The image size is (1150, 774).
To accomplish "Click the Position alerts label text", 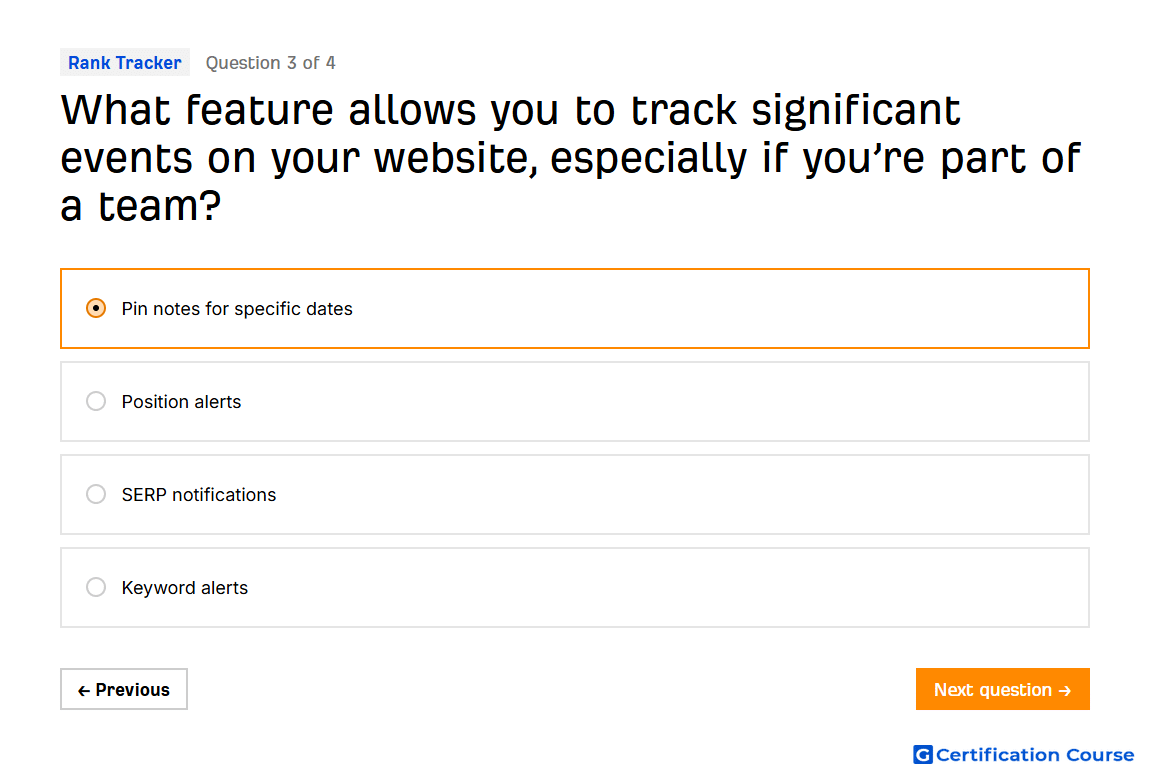I will click(181, 402).
